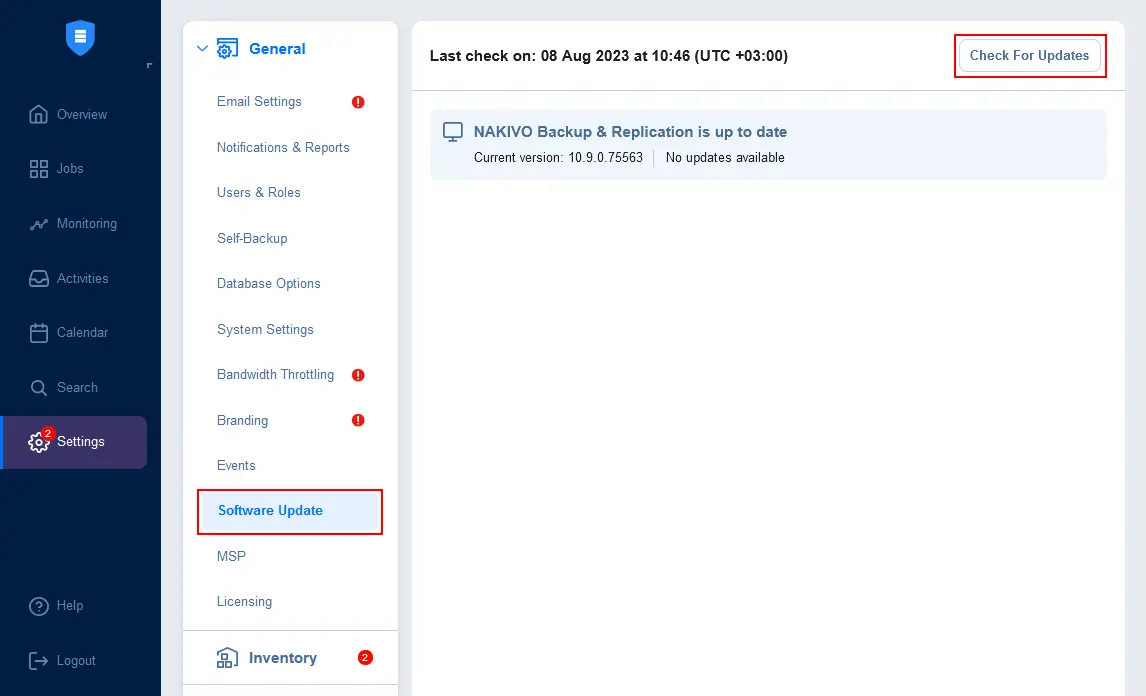
Task: Open the Search page
Action: 77,387
